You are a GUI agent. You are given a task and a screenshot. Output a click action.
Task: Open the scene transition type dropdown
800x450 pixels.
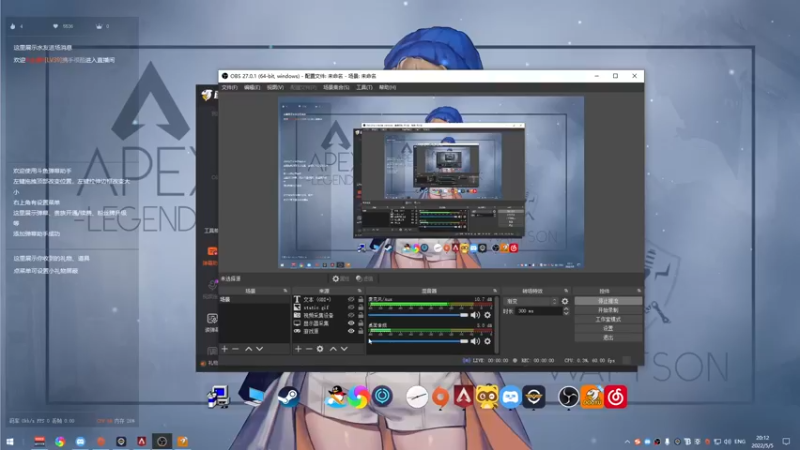(531, 301)
